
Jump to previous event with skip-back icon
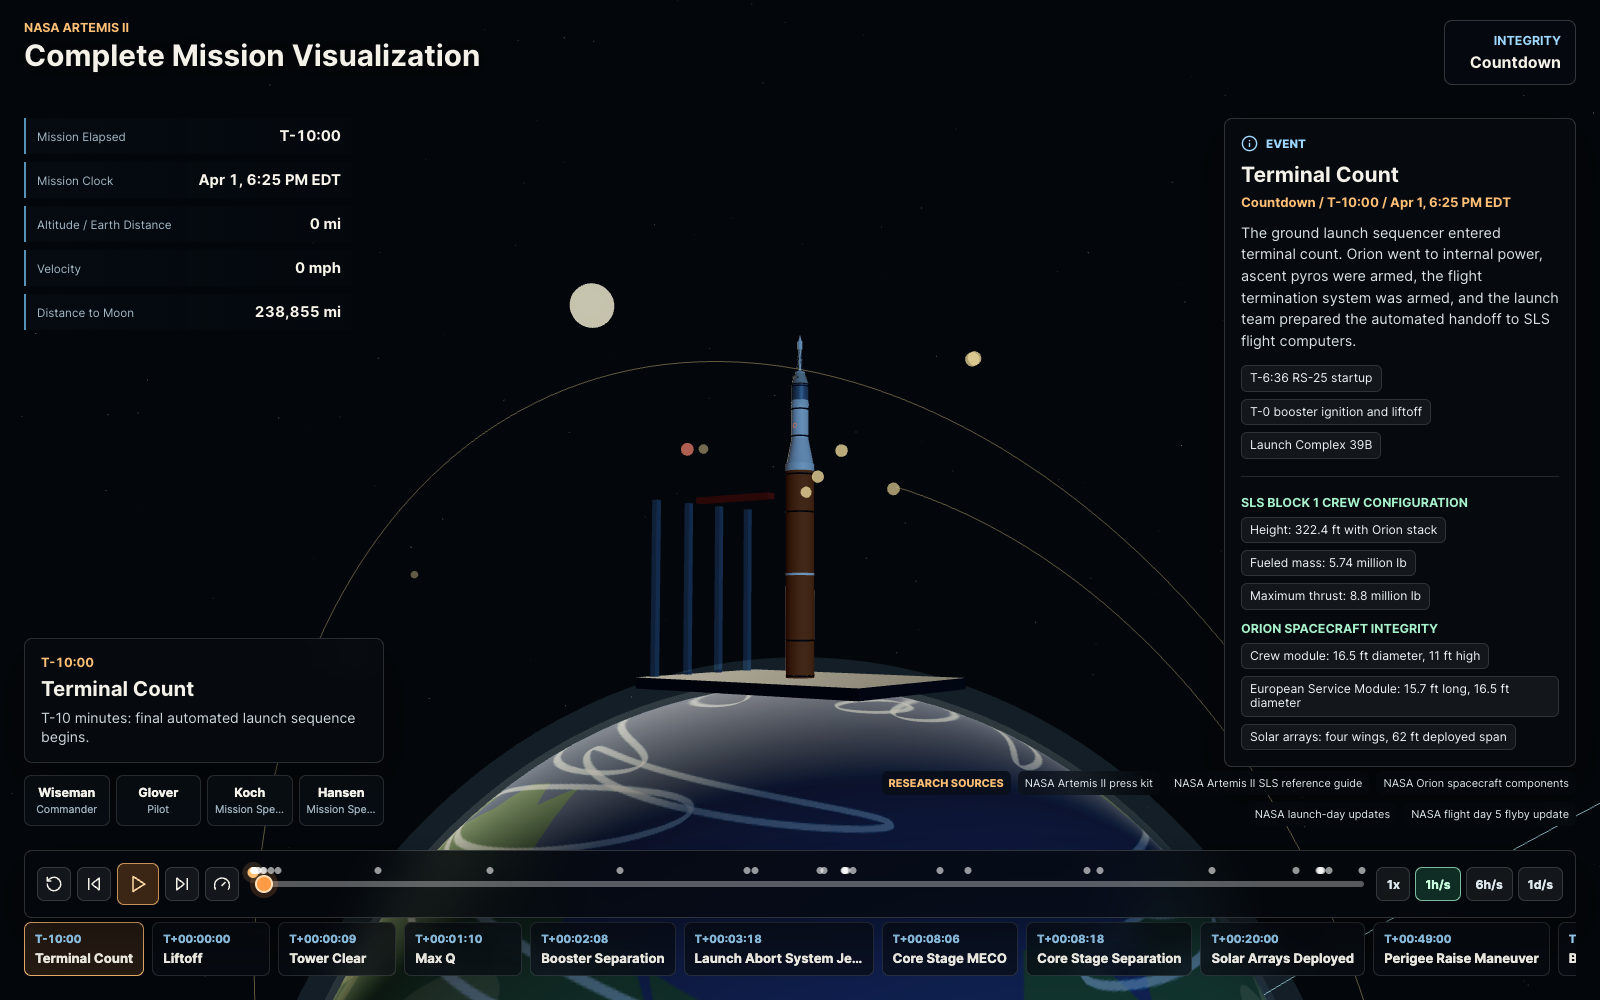[x=94, y=884]
